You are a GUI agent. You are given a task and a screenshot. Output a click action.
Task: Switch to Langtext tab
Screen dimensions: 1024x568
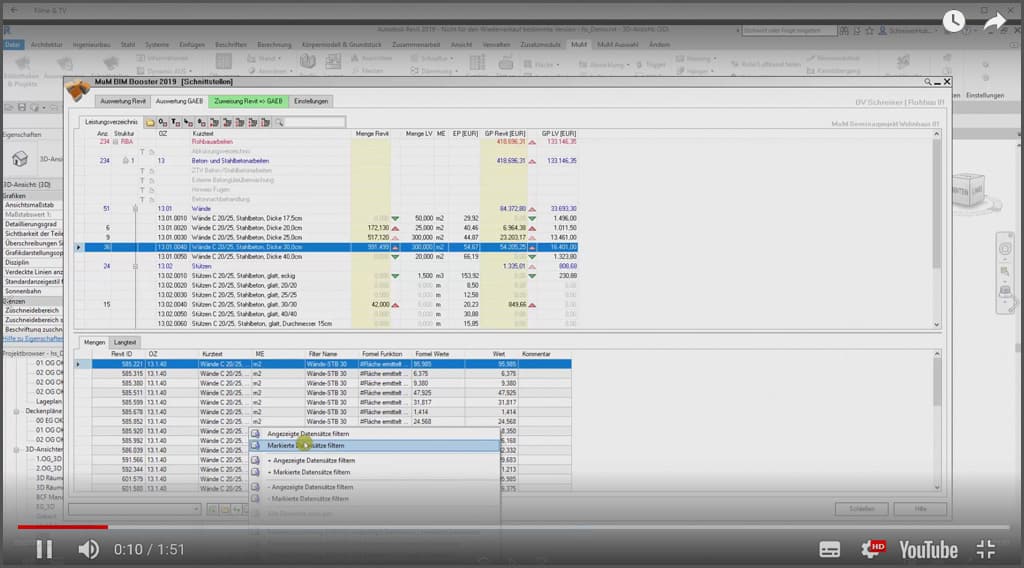(125, 342)
